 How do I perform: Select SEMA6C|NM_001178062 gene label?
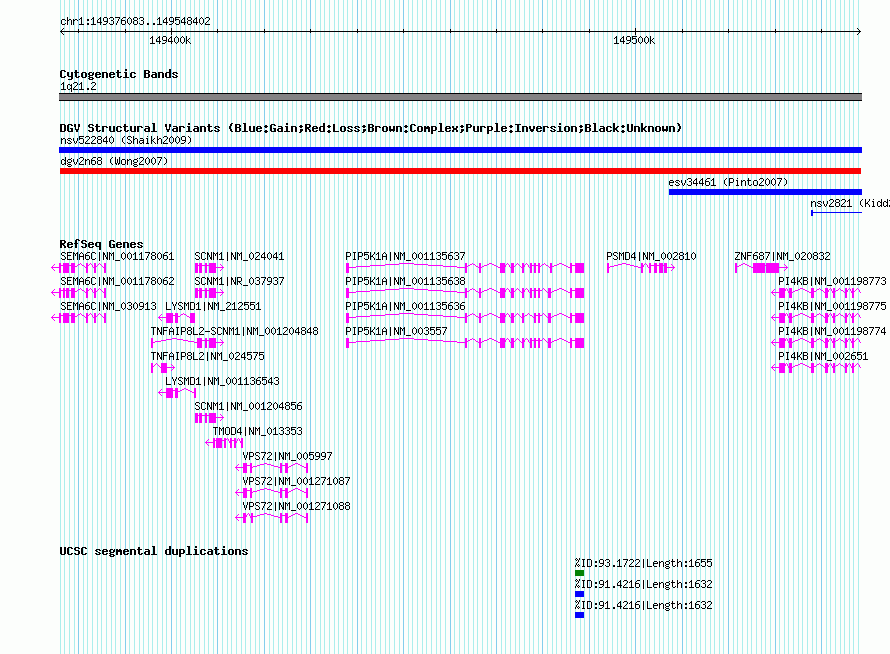[117, 281]
